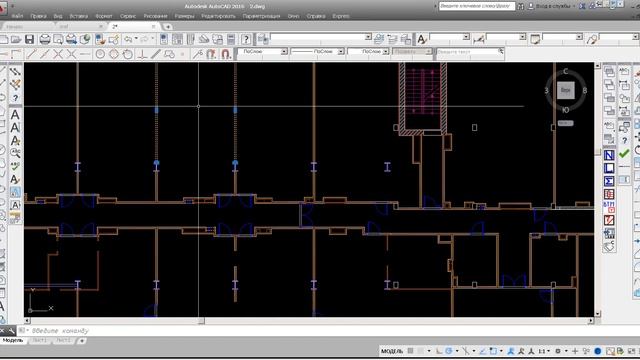Click the Plot printer icon

point(45,39)
